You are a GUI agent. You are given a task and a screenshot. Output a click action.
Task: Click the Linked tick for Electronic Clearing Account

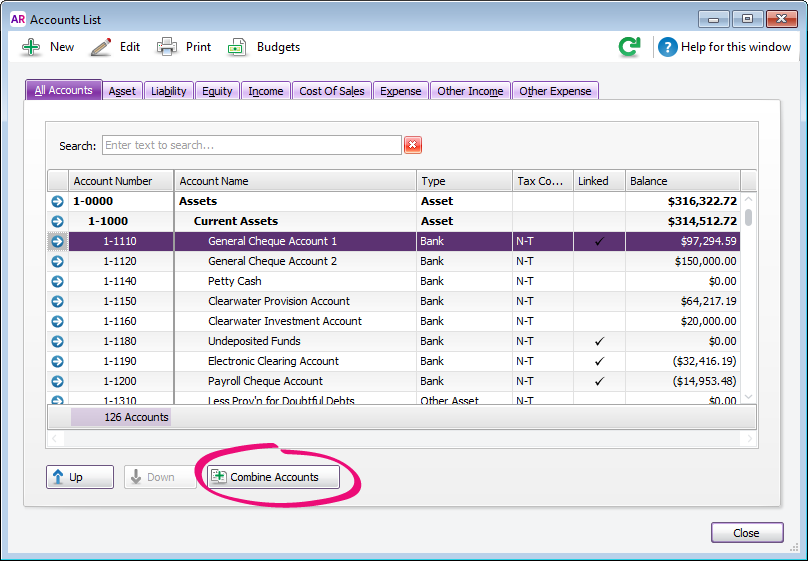599,361
